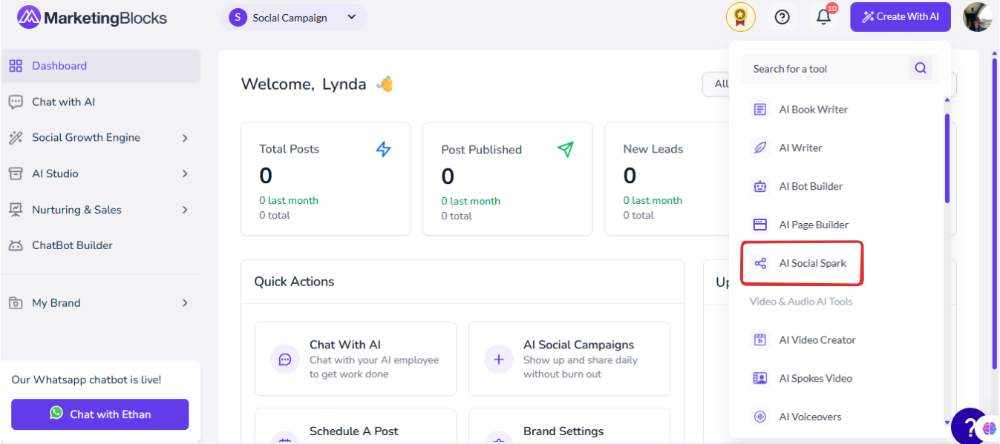Click 'Our Whatsapp chatbot is live!' text
The image size is (1000, 444).
pos(87,380)
